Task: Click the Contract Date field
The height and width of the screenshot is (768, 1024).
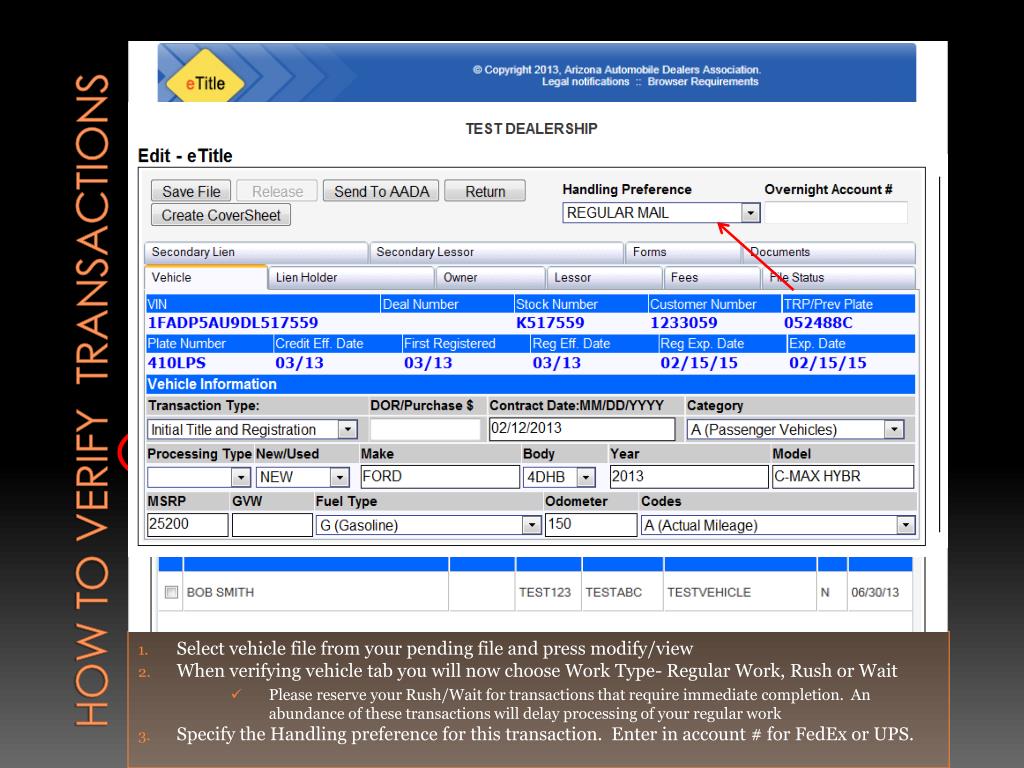Action: pyautogui.click(x=582, y=429)
